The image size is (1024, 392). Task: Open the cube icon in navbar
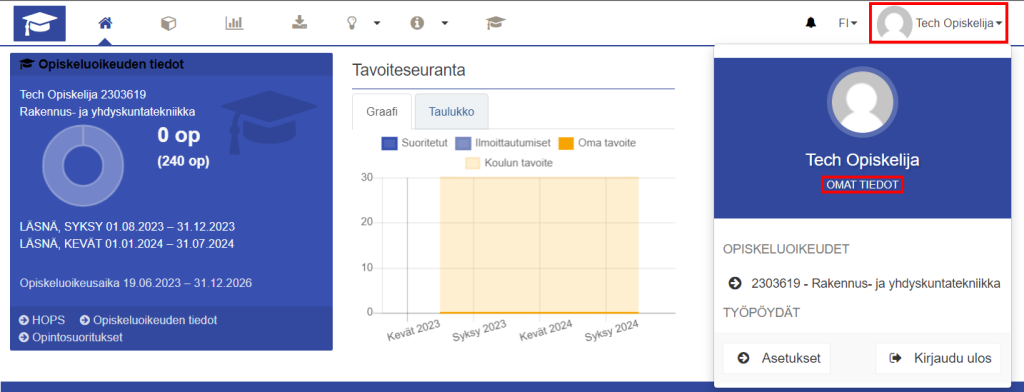pyautogui.click(x=168, y=23)
